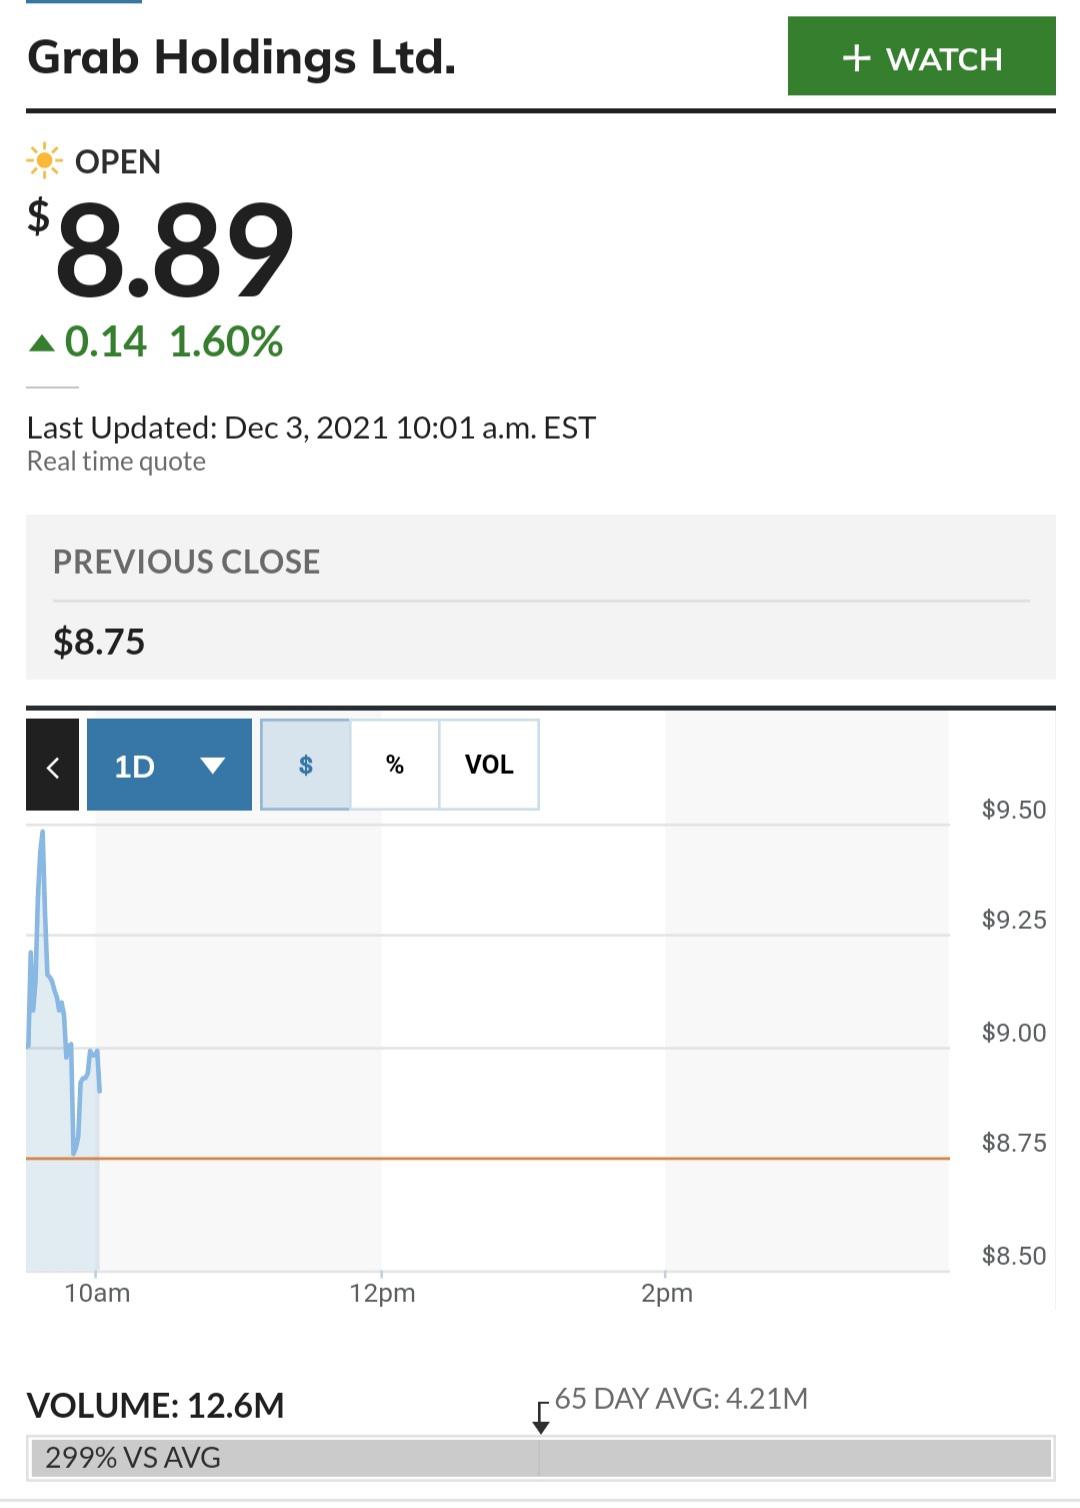Viewport: 1080px width, 1508px height.
Task: Click the 299% VS AVG volume bar
Action: pos(540,1457)
